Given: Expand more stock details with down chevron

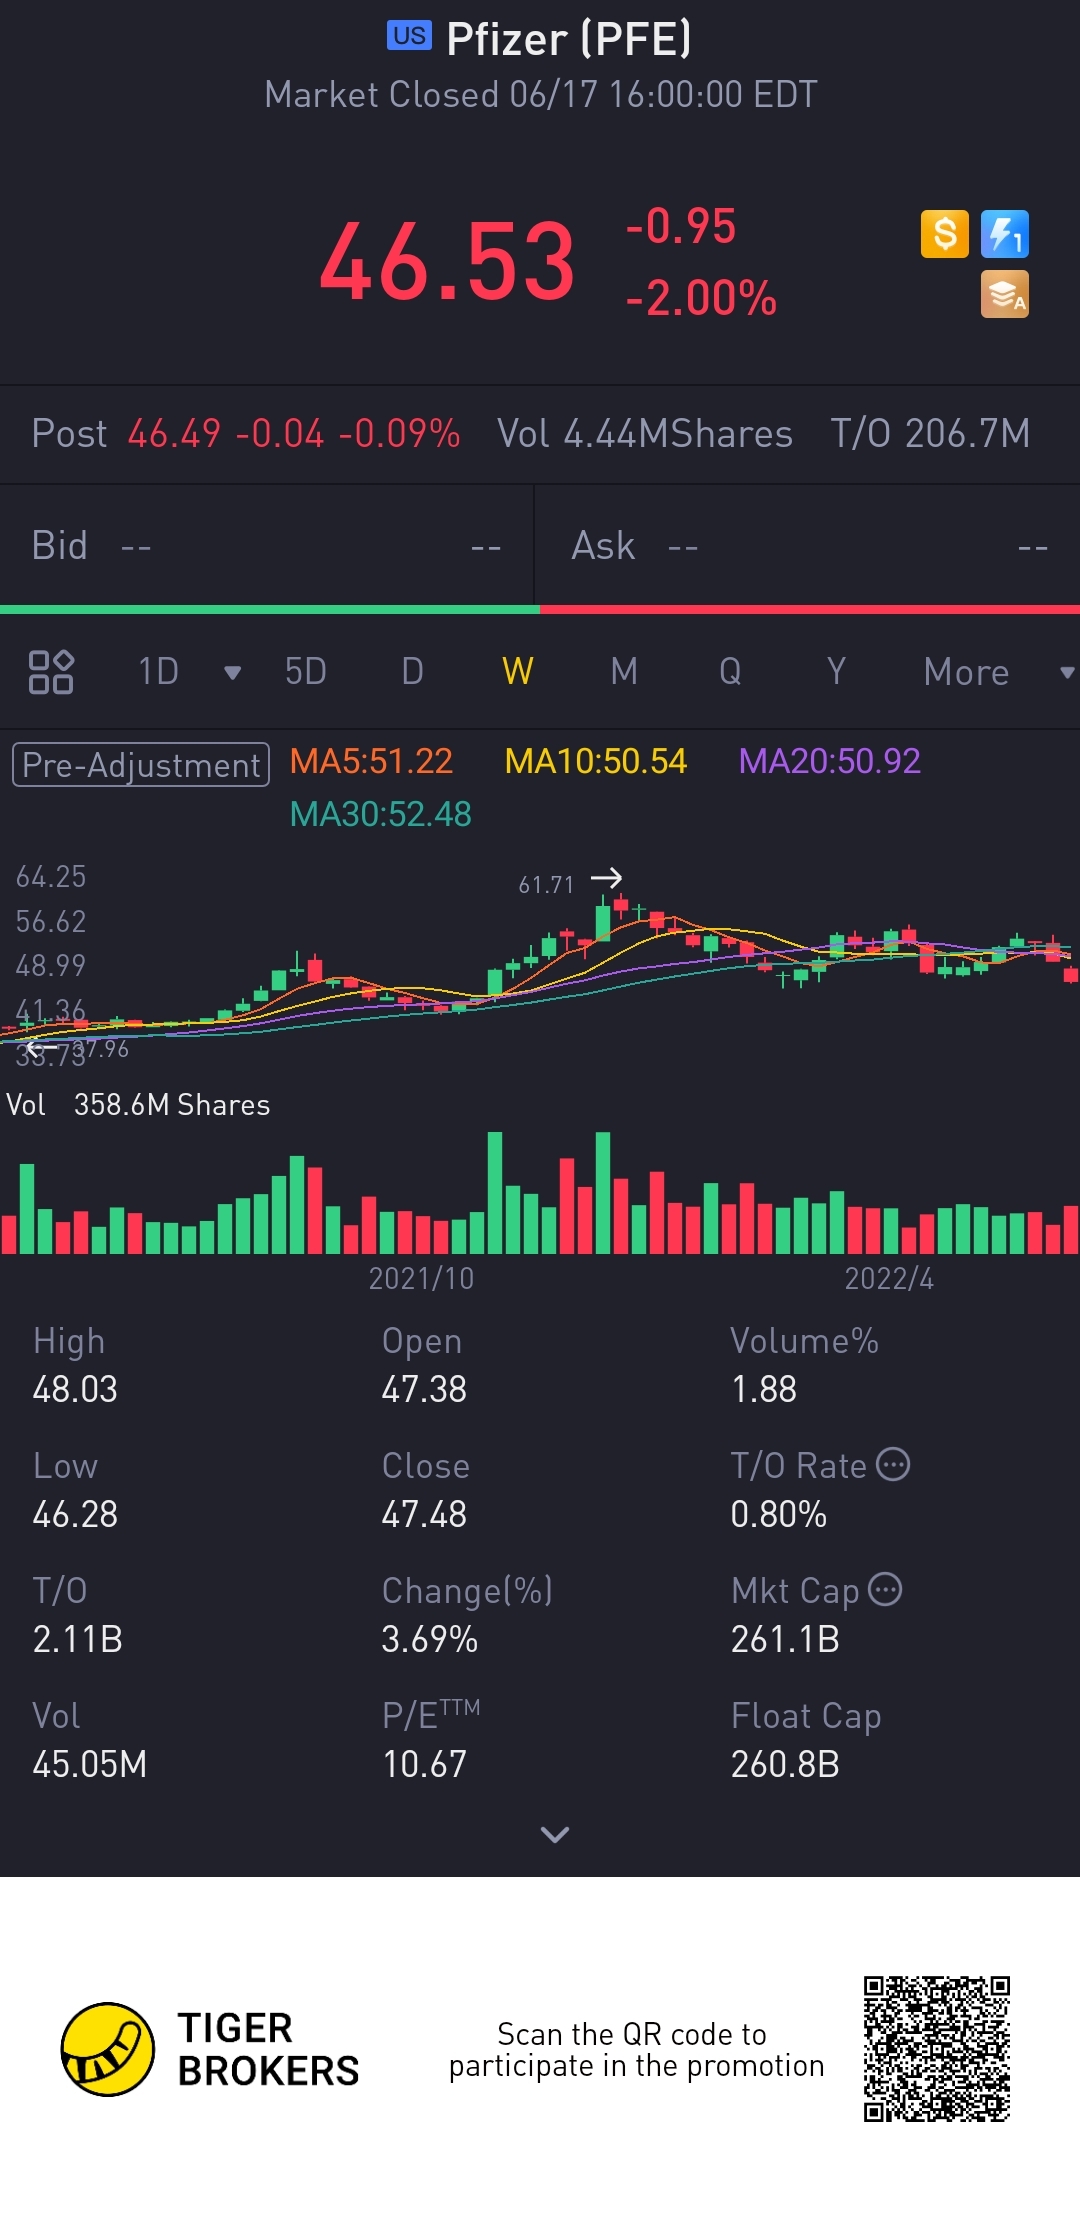Looking at the screenshot, I should tap(554, 1834).
